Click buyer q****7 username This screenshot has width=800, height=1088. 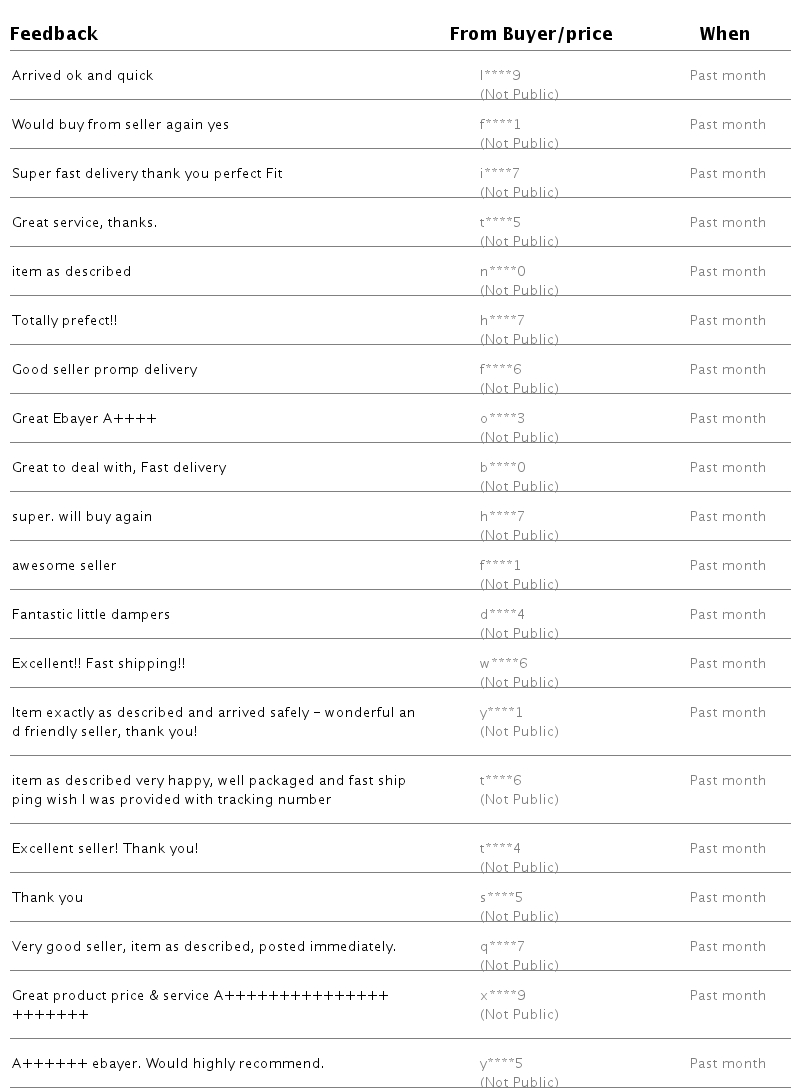[x=502, y=947]
